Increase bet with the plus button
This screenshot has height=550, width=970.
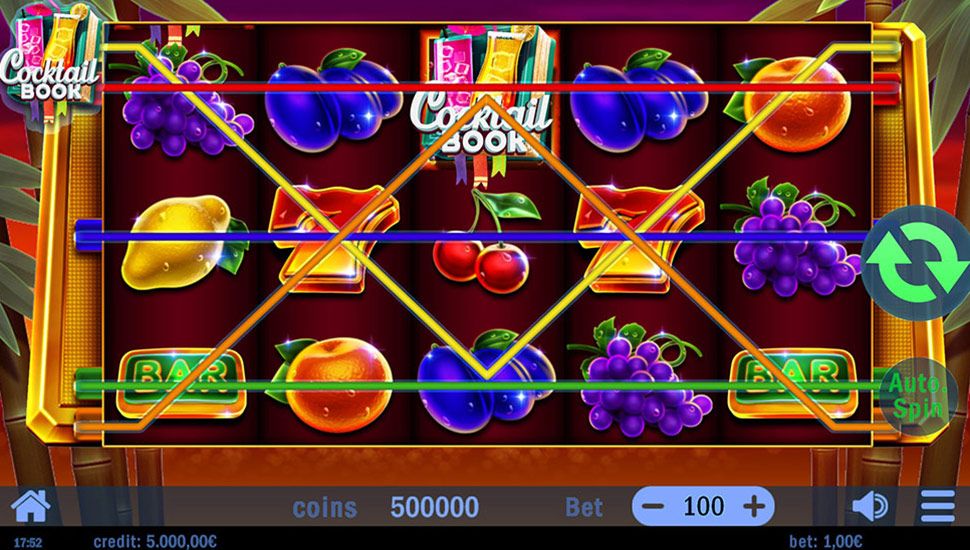click(x=754, y=507)
